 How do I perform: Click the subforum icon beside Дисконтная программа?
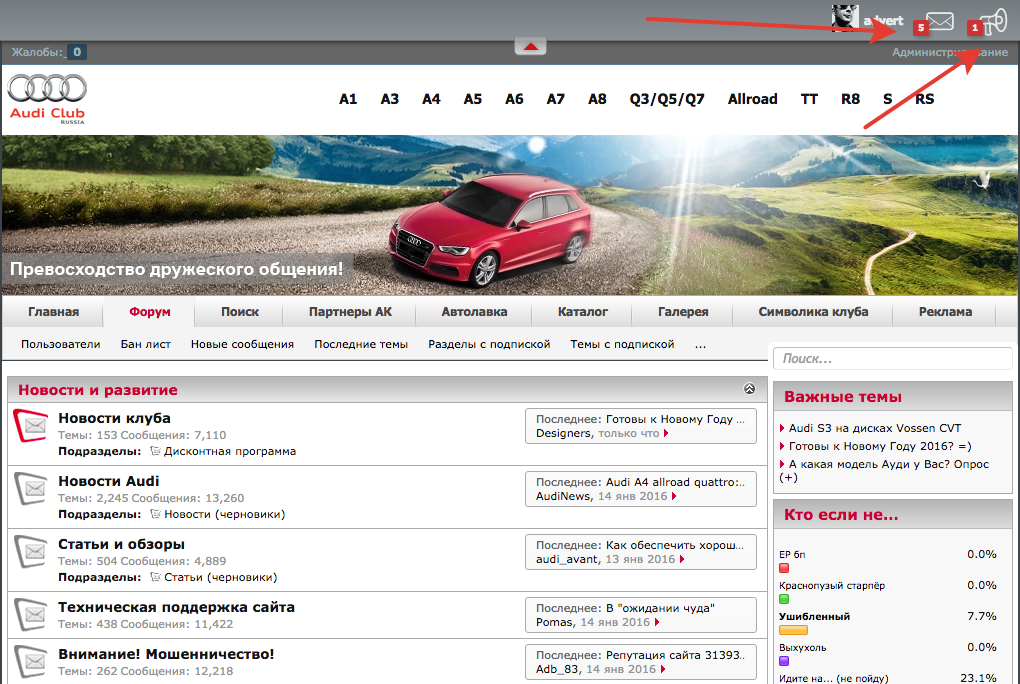tap(155, 451)
